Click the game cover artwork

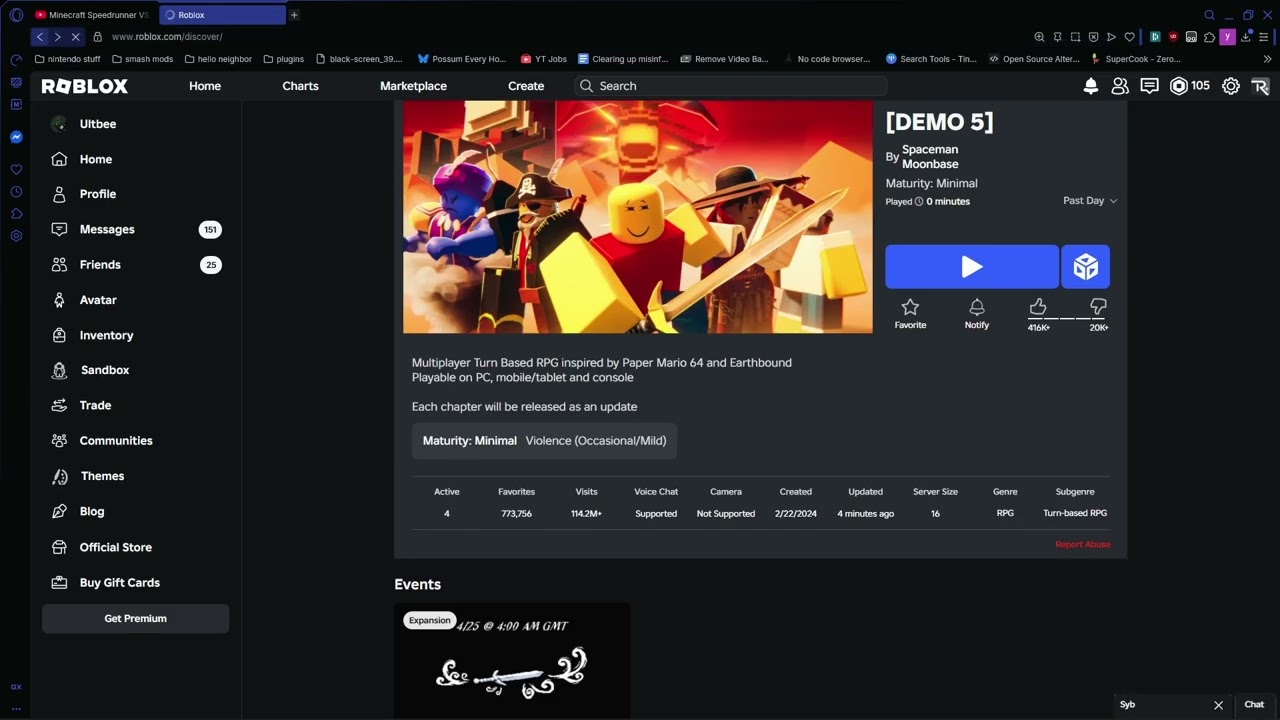638,217
